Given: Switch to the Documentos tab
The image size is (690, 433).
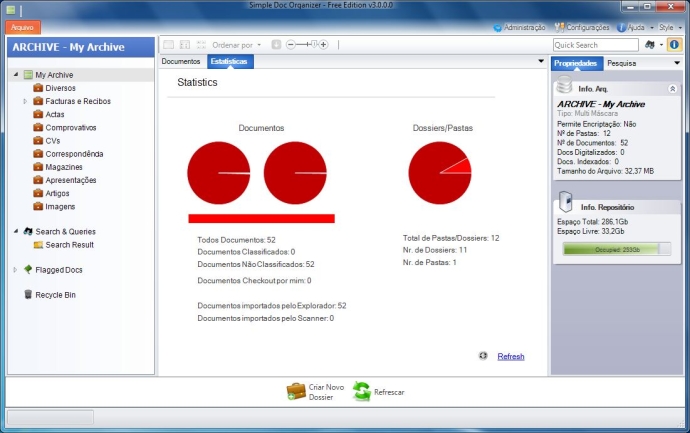Looking at the screenshot, I should (181, 61).
